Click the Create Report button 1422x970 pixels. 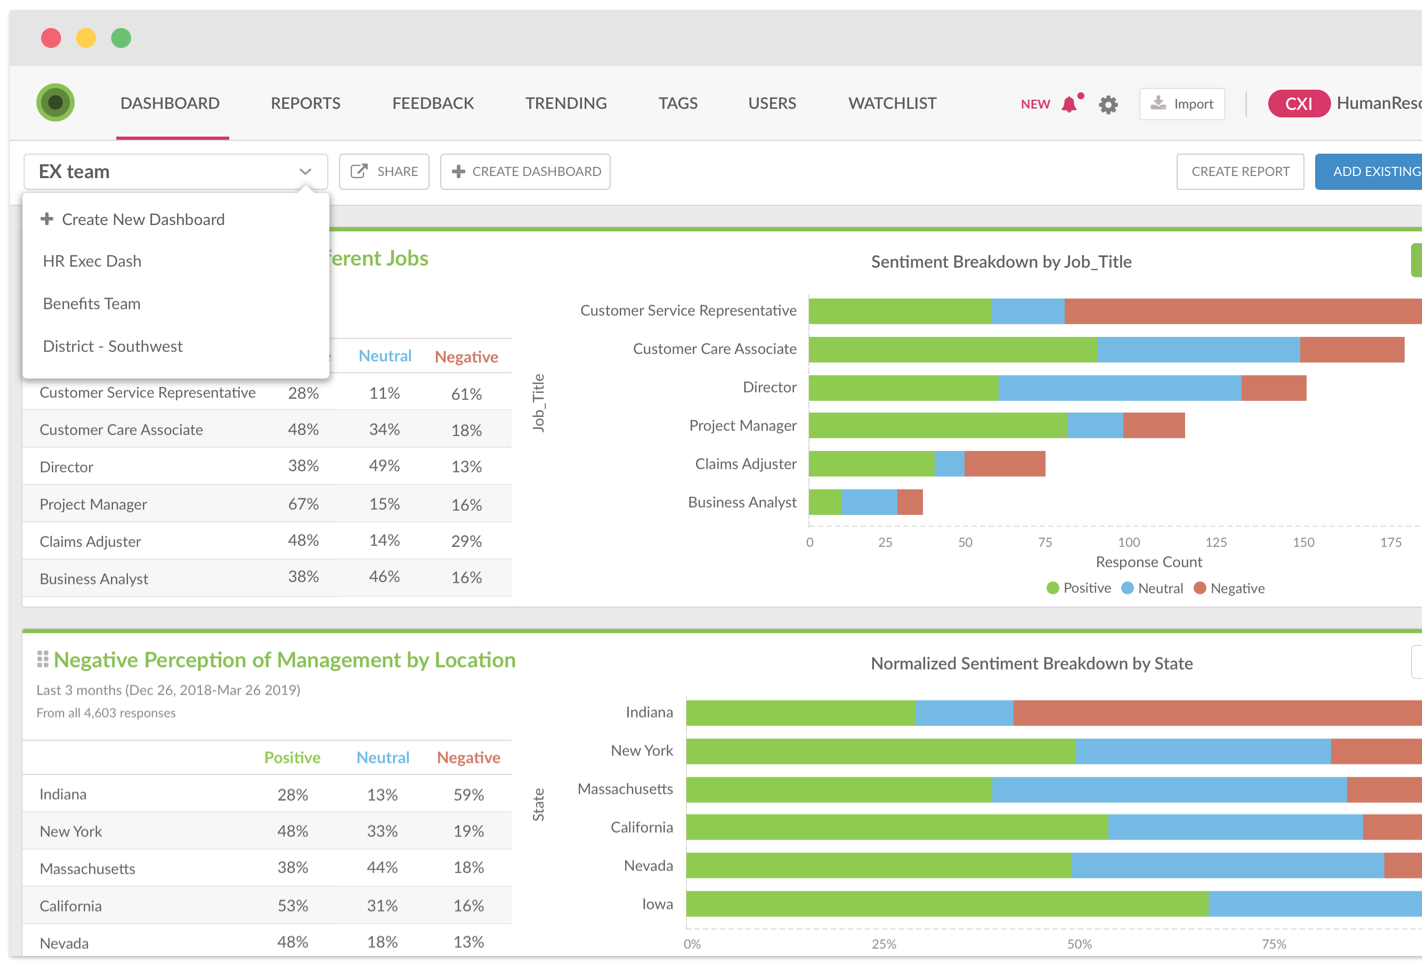(x=1240, y=171)
